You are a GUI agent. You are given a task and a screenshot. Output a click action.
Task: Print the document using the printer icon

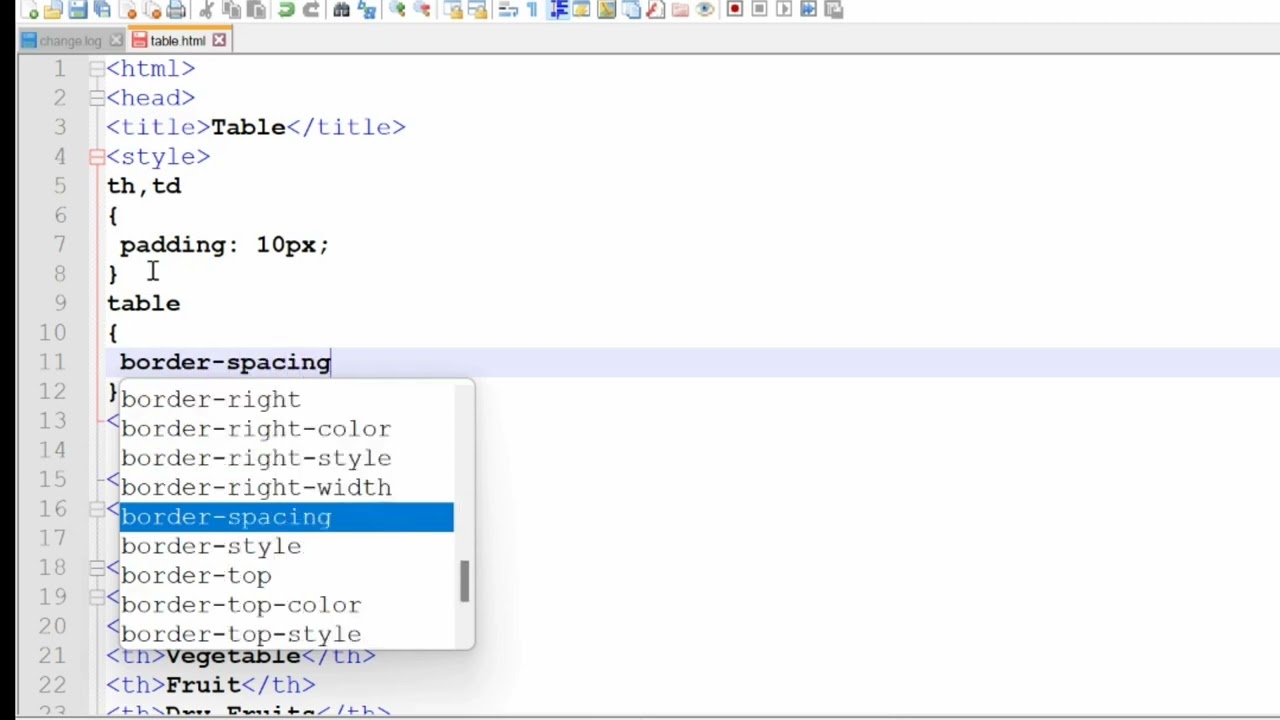tap(176, 10)
